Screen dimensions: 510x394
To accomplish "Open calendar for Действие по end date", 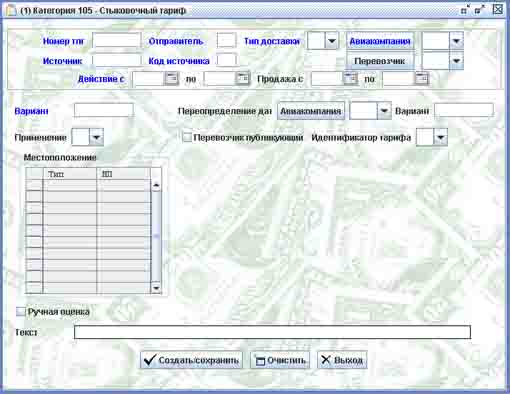I will 243,79.
